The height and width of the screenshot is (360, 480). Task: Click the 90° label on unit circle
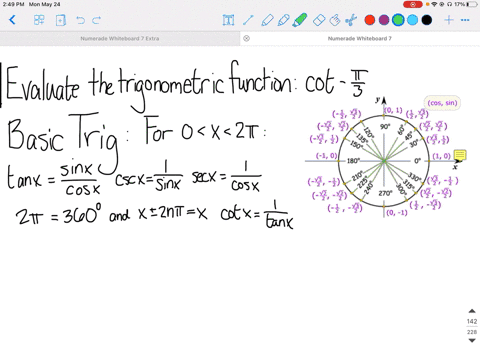[x=385, y=127]
